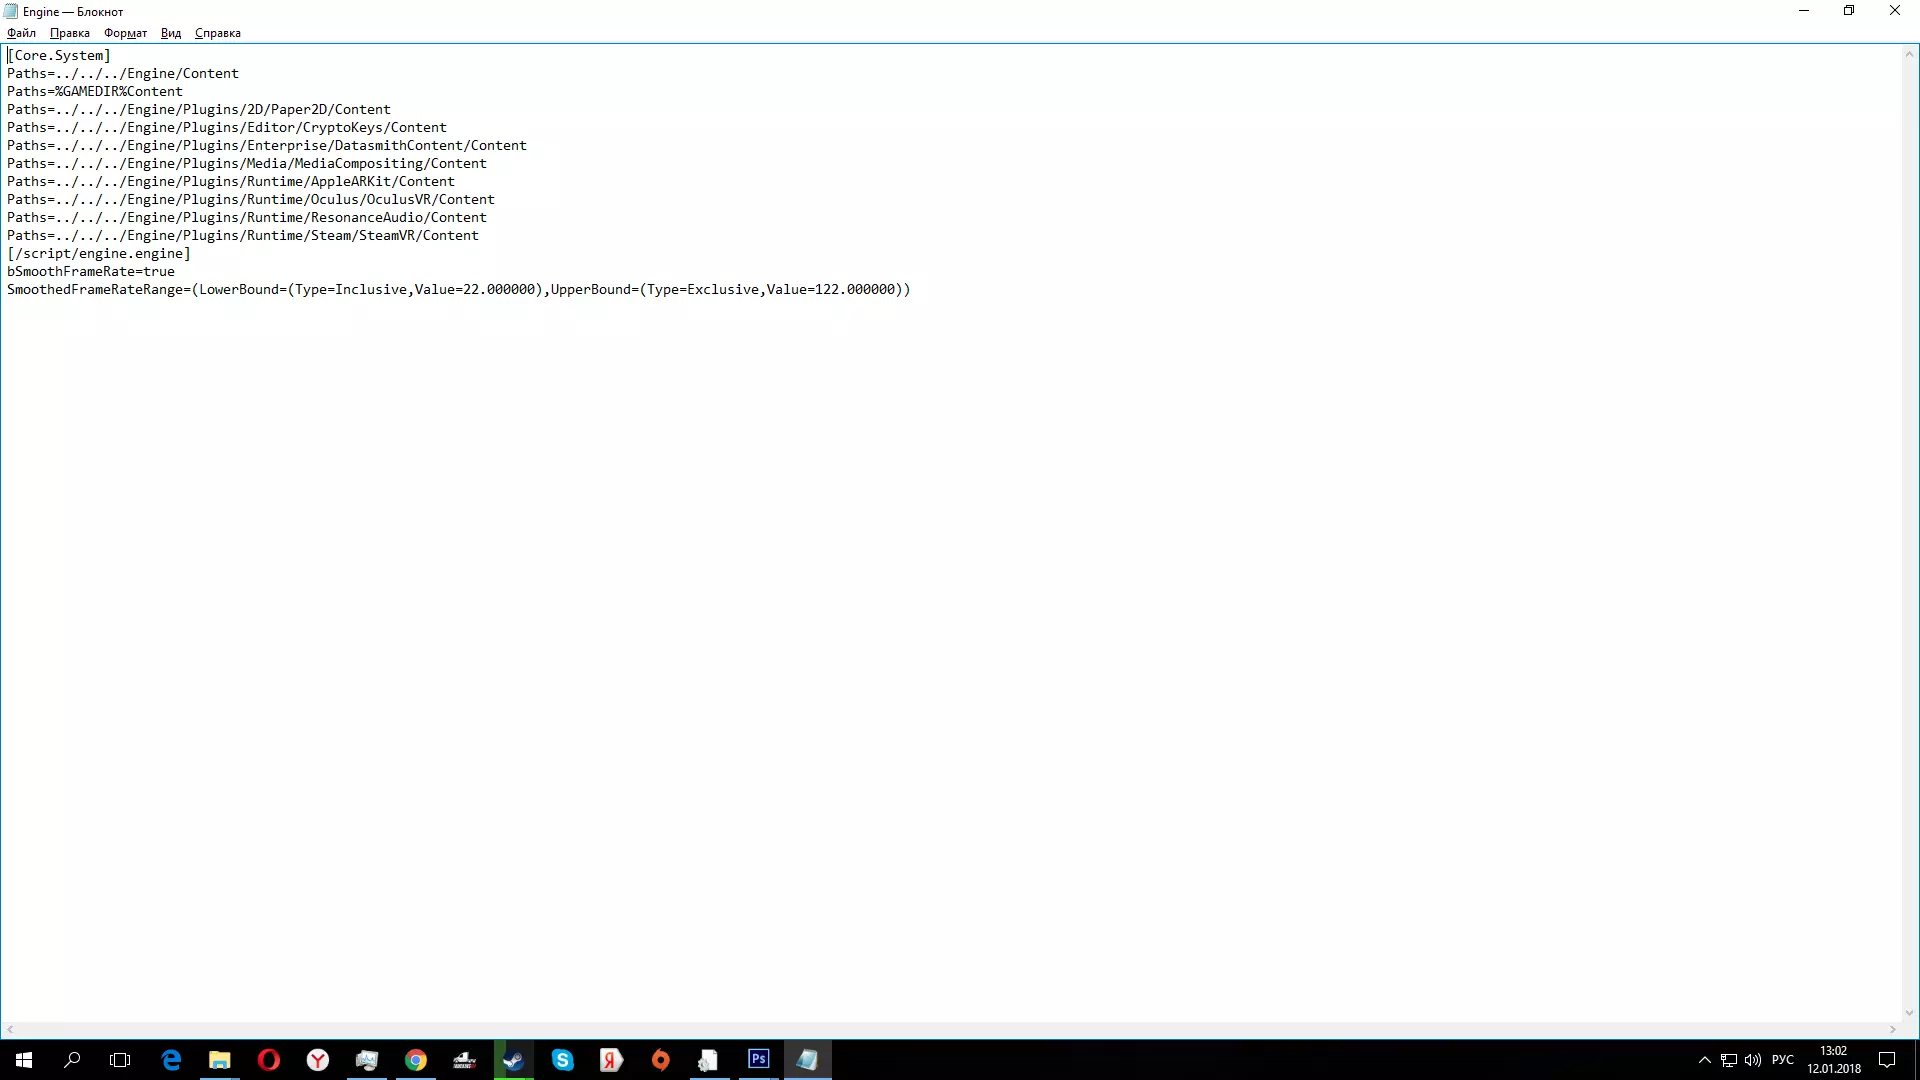The height and width of the screenshot is (1080, 1920).
Task: Switch to Steam in taskbar
Action: 514,1060
